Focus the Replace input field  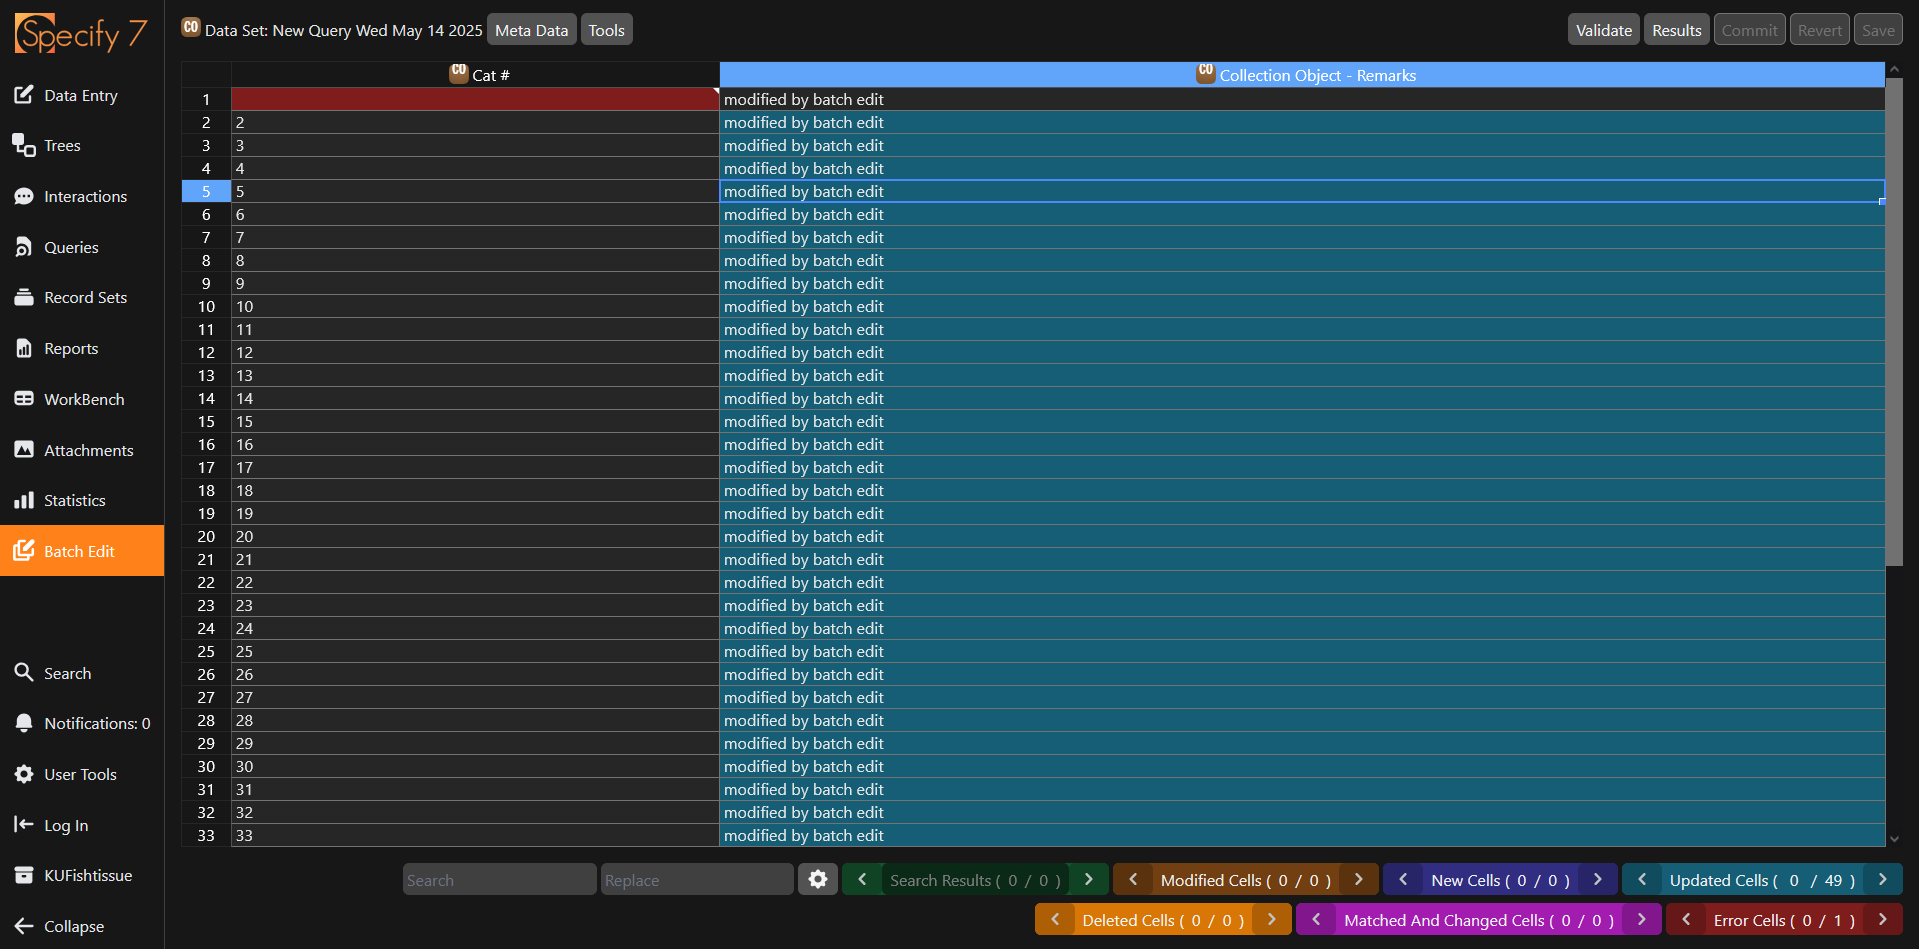[697, 880]
